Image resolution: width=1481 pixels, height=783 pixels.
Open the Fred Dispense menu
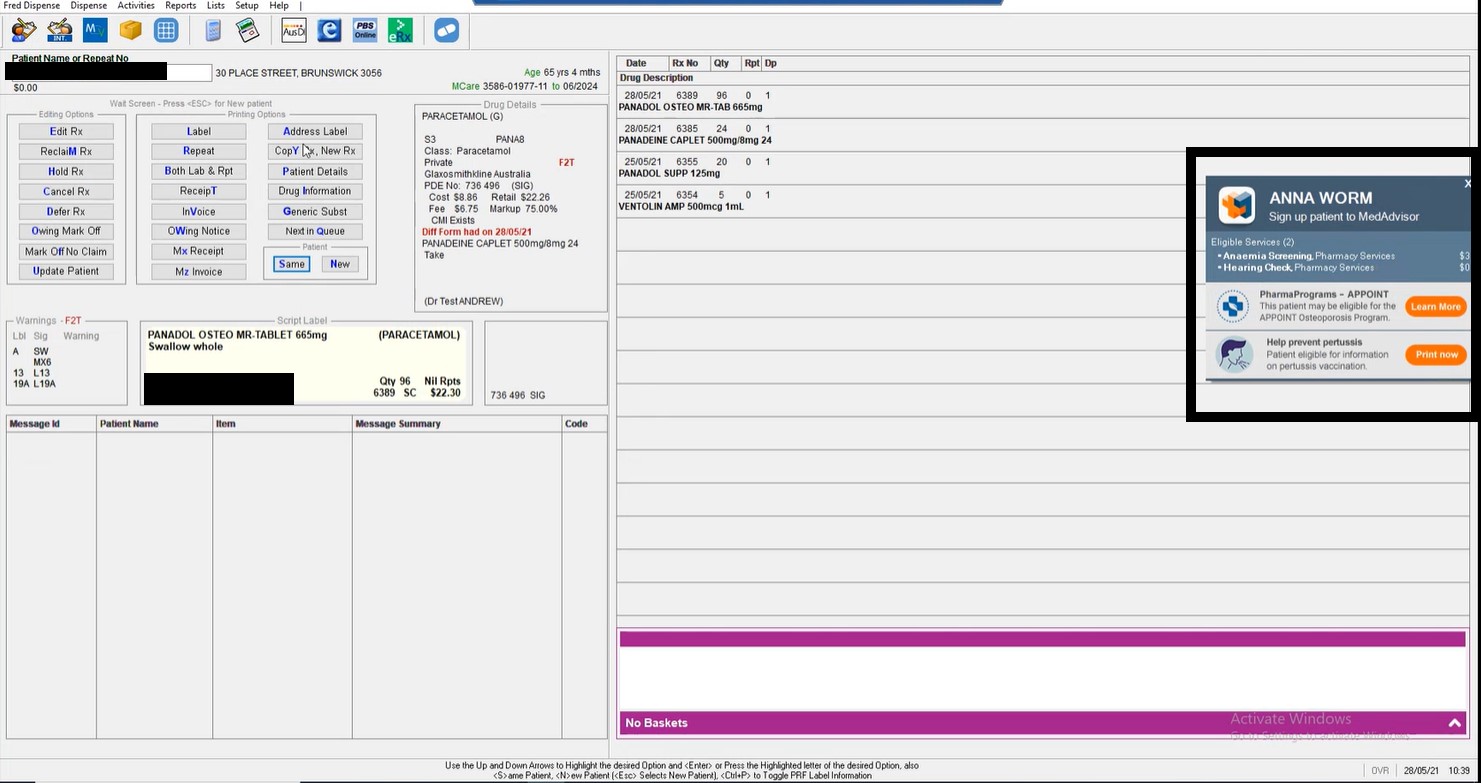pyautogui.click(x=32, y=6)
